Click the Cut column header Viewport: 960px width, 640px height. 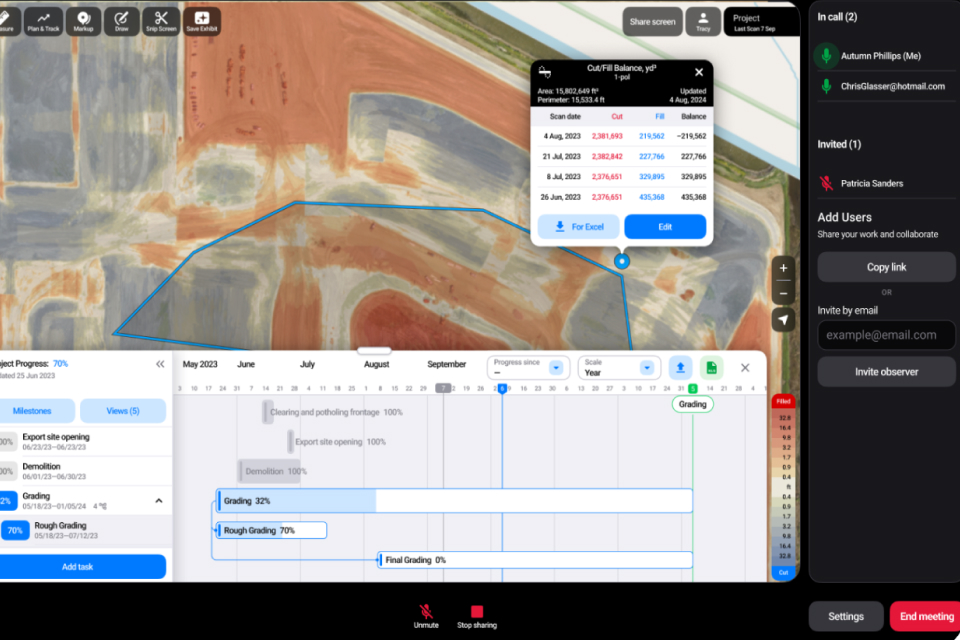[617, 116]
